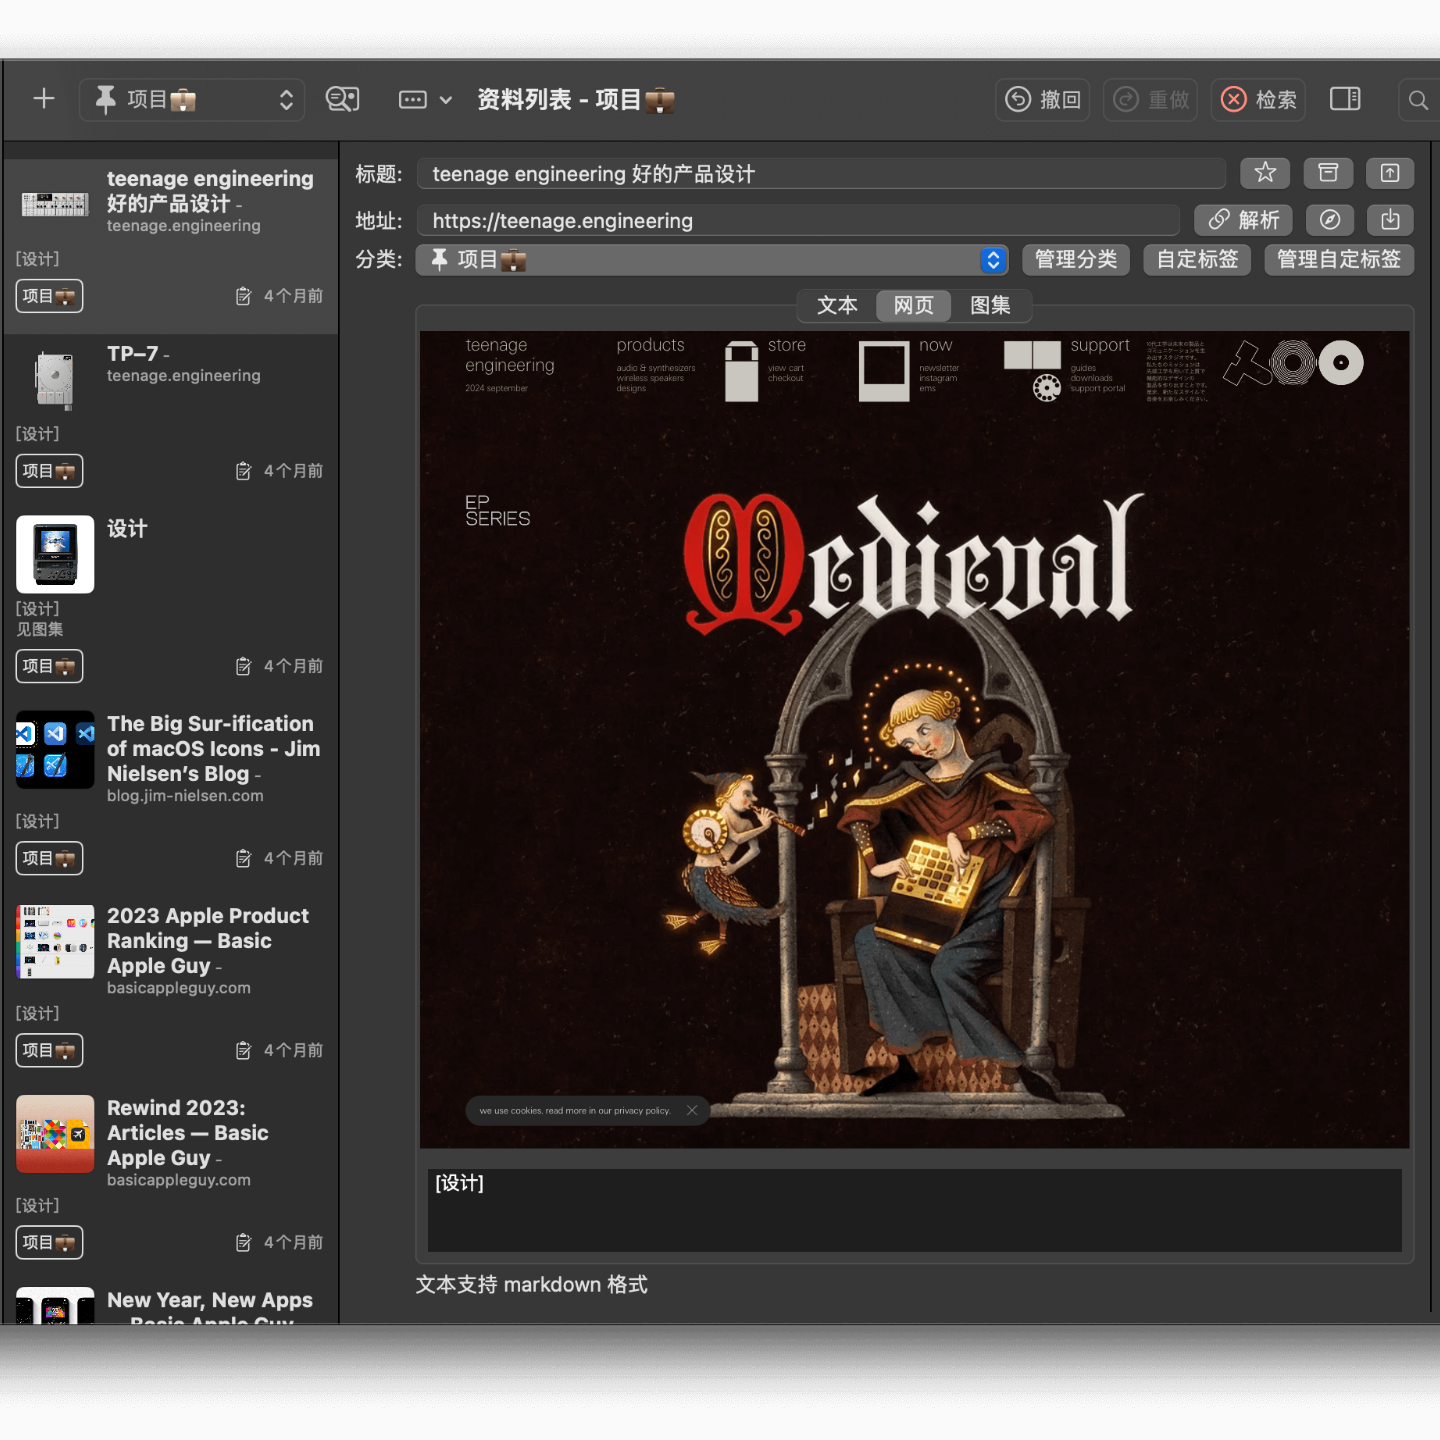Click the 'teenage engineering' logo text on webpage
Screen dimensions: 1440x1440
tap(510, 355)
